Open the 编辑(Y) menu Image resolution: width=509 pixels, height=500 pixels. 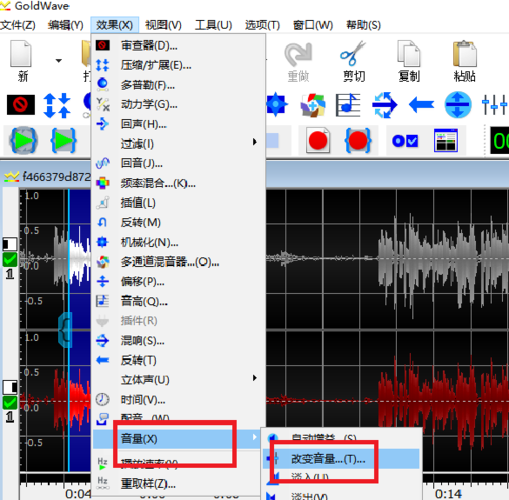[x=65, y=25]
